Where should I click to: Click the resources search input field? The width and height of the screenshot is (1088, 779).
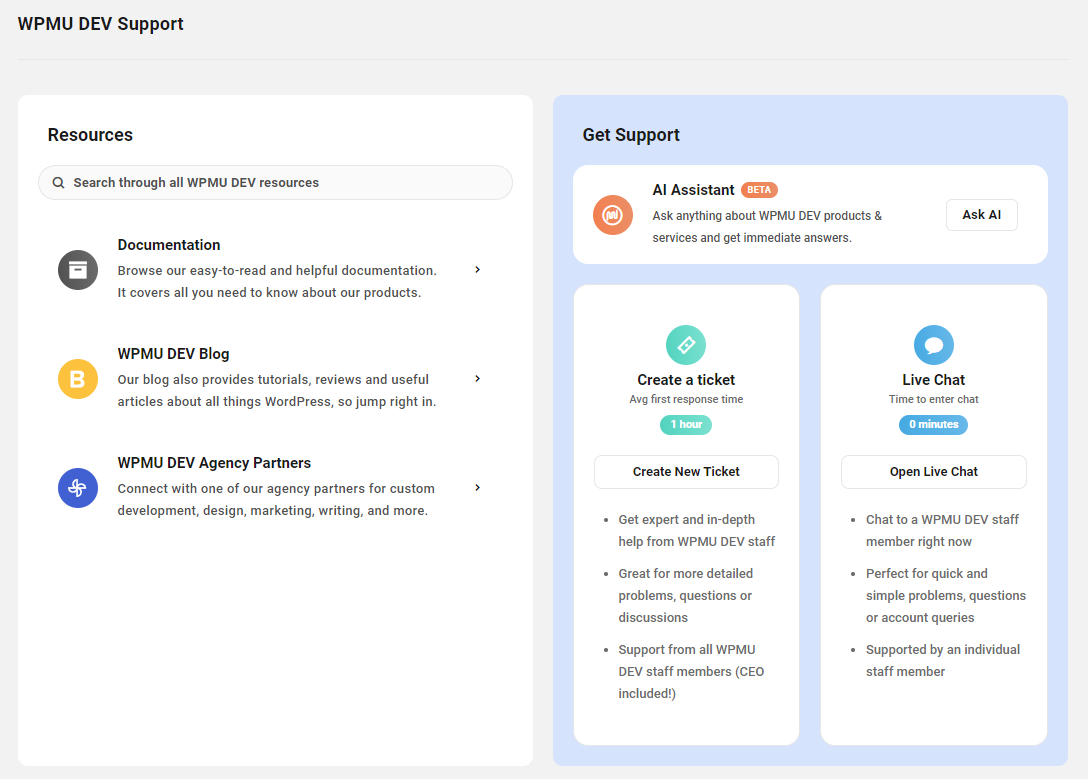click(275, 182)
